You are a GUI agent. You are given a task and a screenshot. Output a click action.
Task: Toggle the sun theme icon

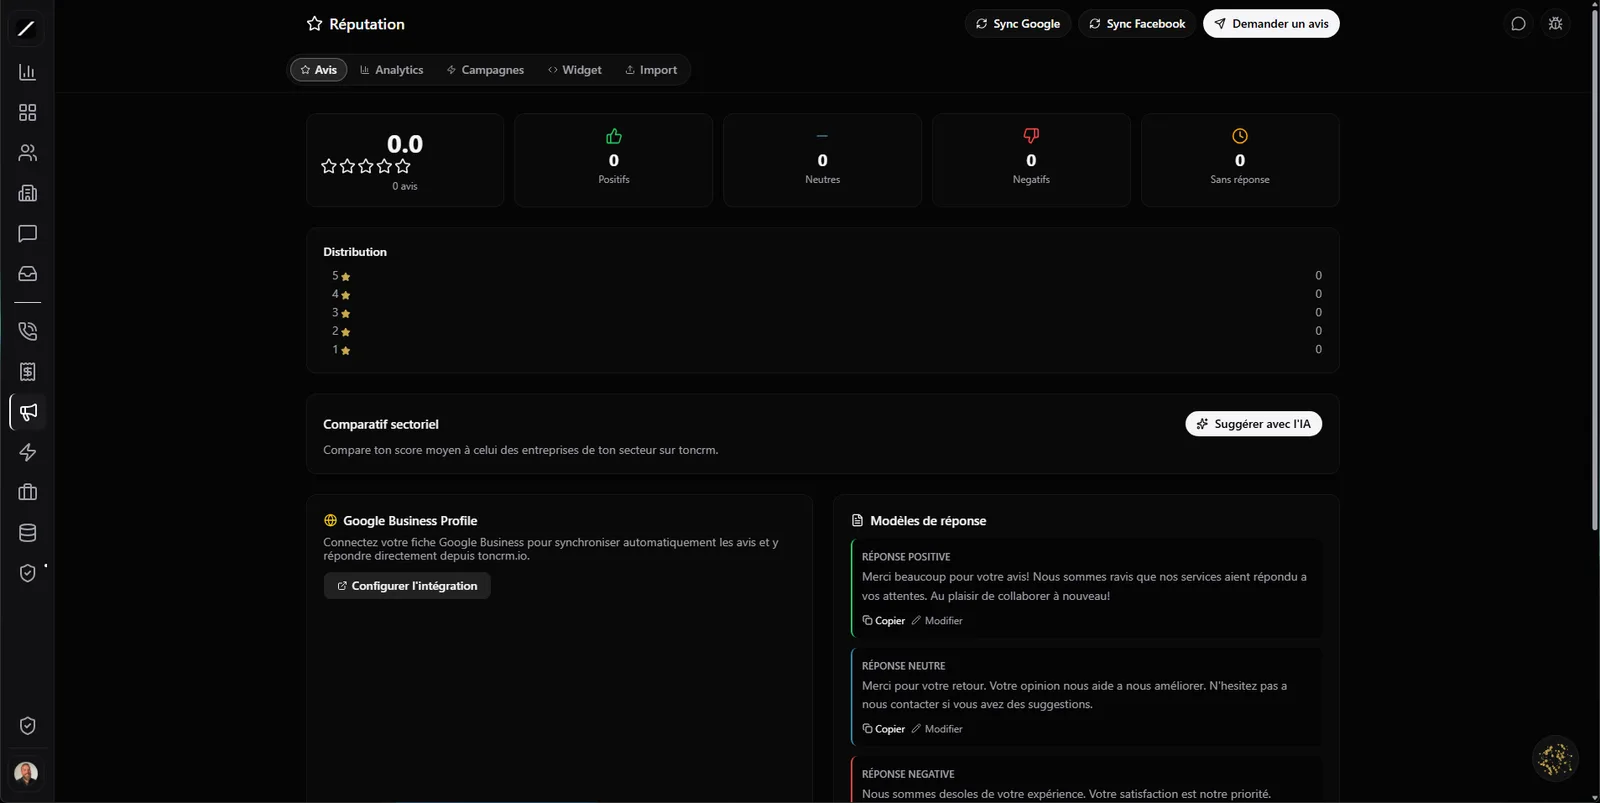1555,24
